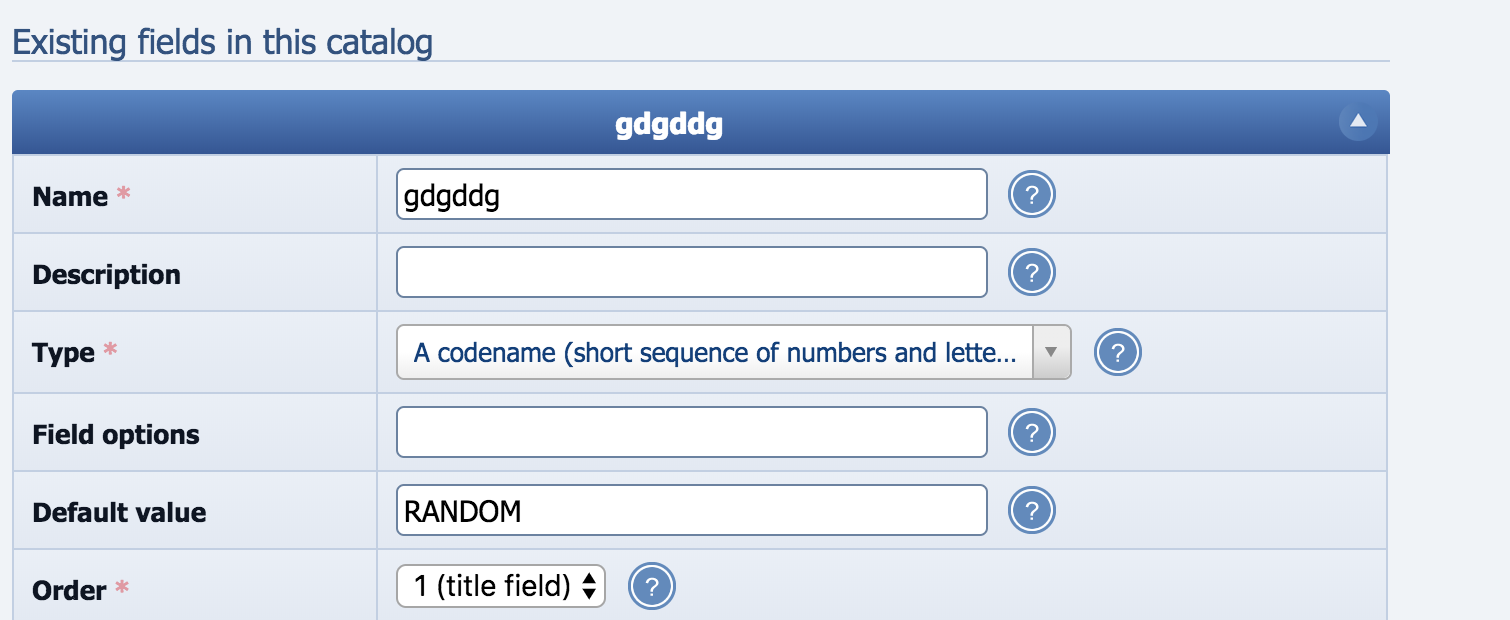Viewport: 1510px width, 620px height.
Task: Click the Type label
Action: pos(64,353)
